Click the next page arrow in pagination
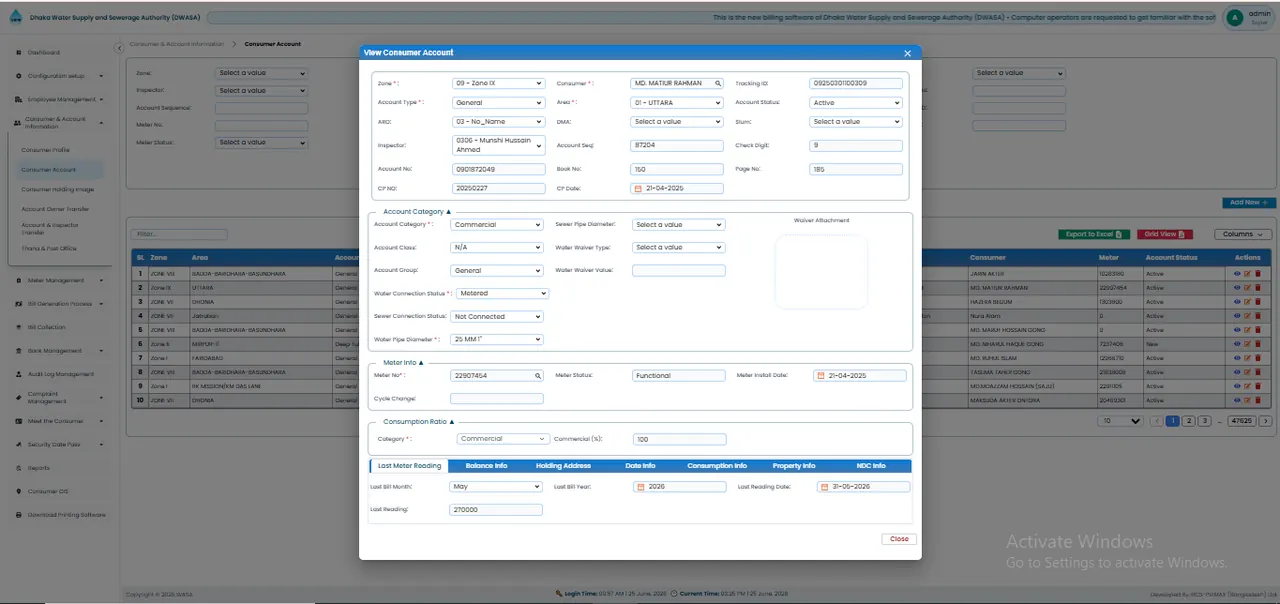Image resolution: width=1280 pixels, height=604 pixels. coord(1266,421)
